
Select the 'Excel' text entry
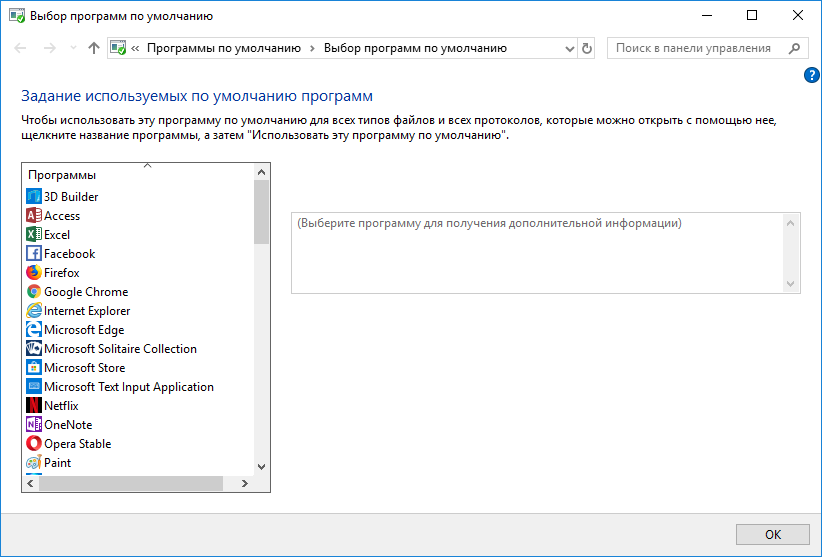[x=57, y=234]
